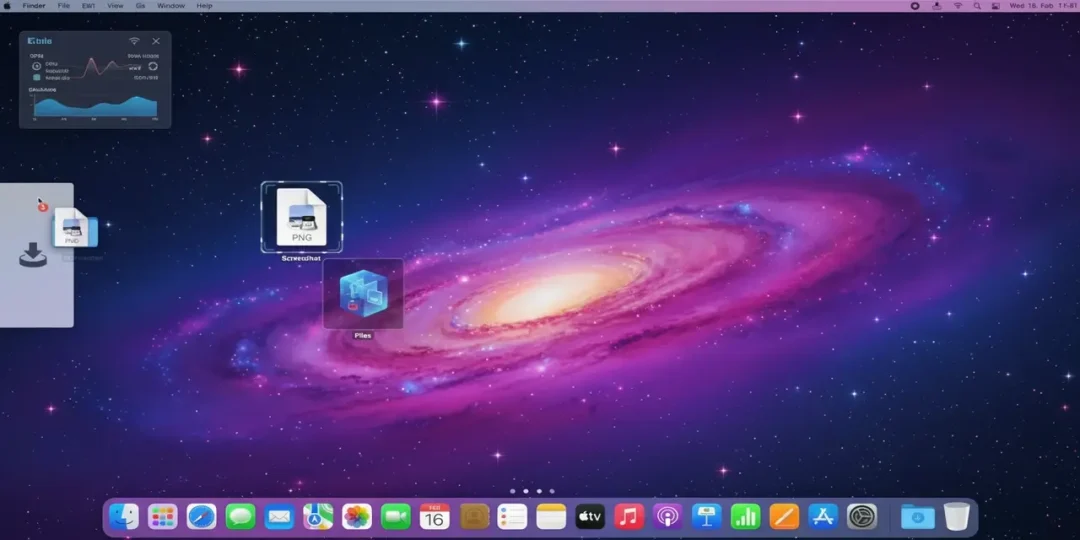Open the brown Contacts icon in Dock
The height and width of the screenshot is (540, 1080).
475,517
